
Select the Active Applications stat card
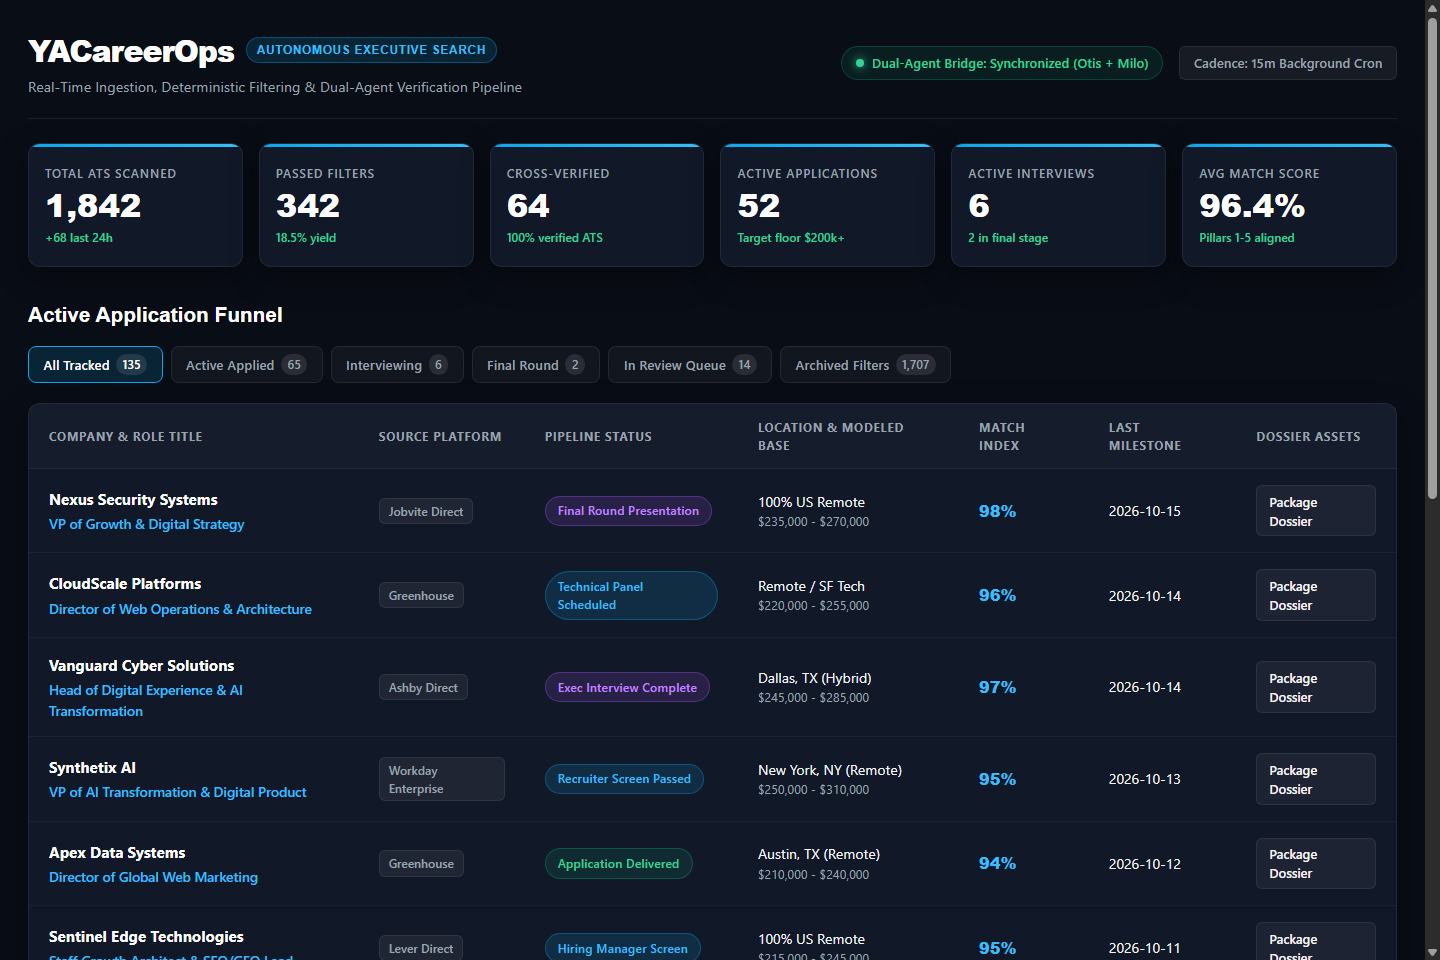pyautogui.click(x=827, y=205)
